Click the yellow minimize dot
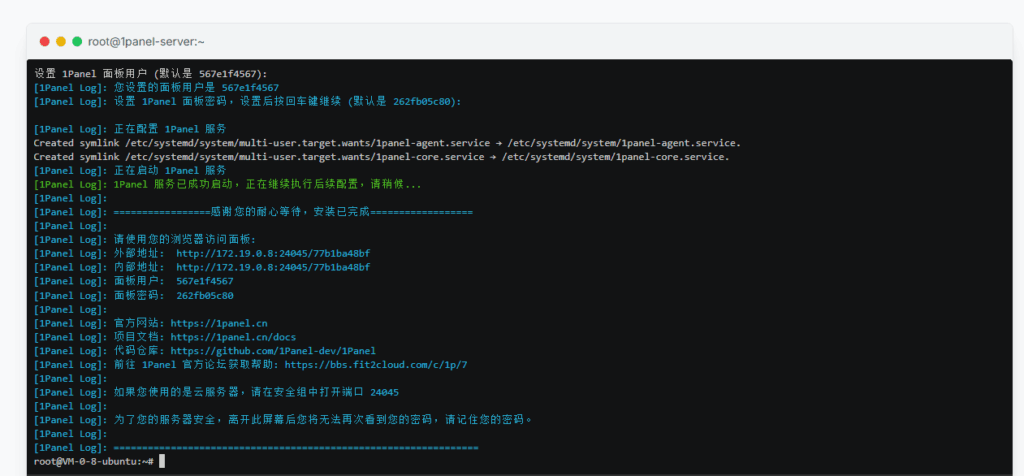The height and width of the screenshot is (476, 1024). pos(61,41)
